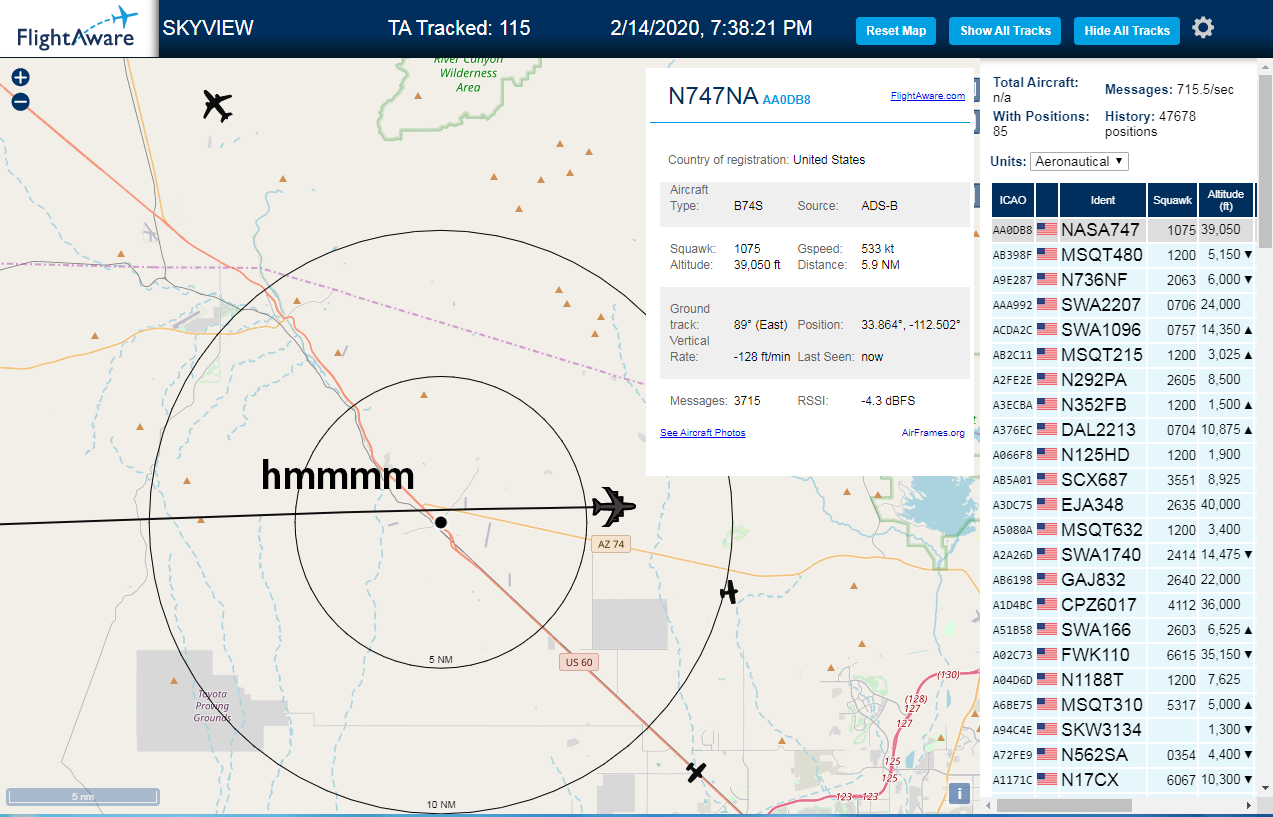Select the SWA2207 flight

point(1122,305)
